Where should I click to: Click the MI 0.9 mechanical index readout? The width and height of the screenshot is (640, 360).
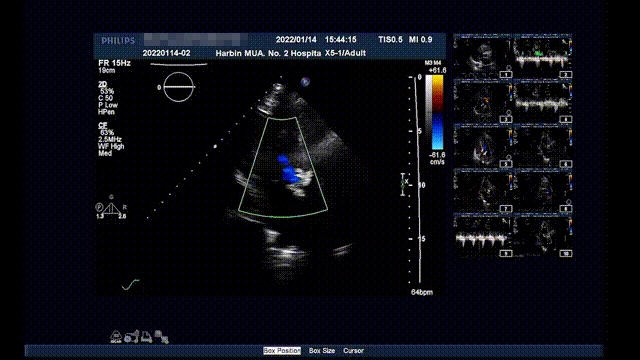[x=420, y=40]
